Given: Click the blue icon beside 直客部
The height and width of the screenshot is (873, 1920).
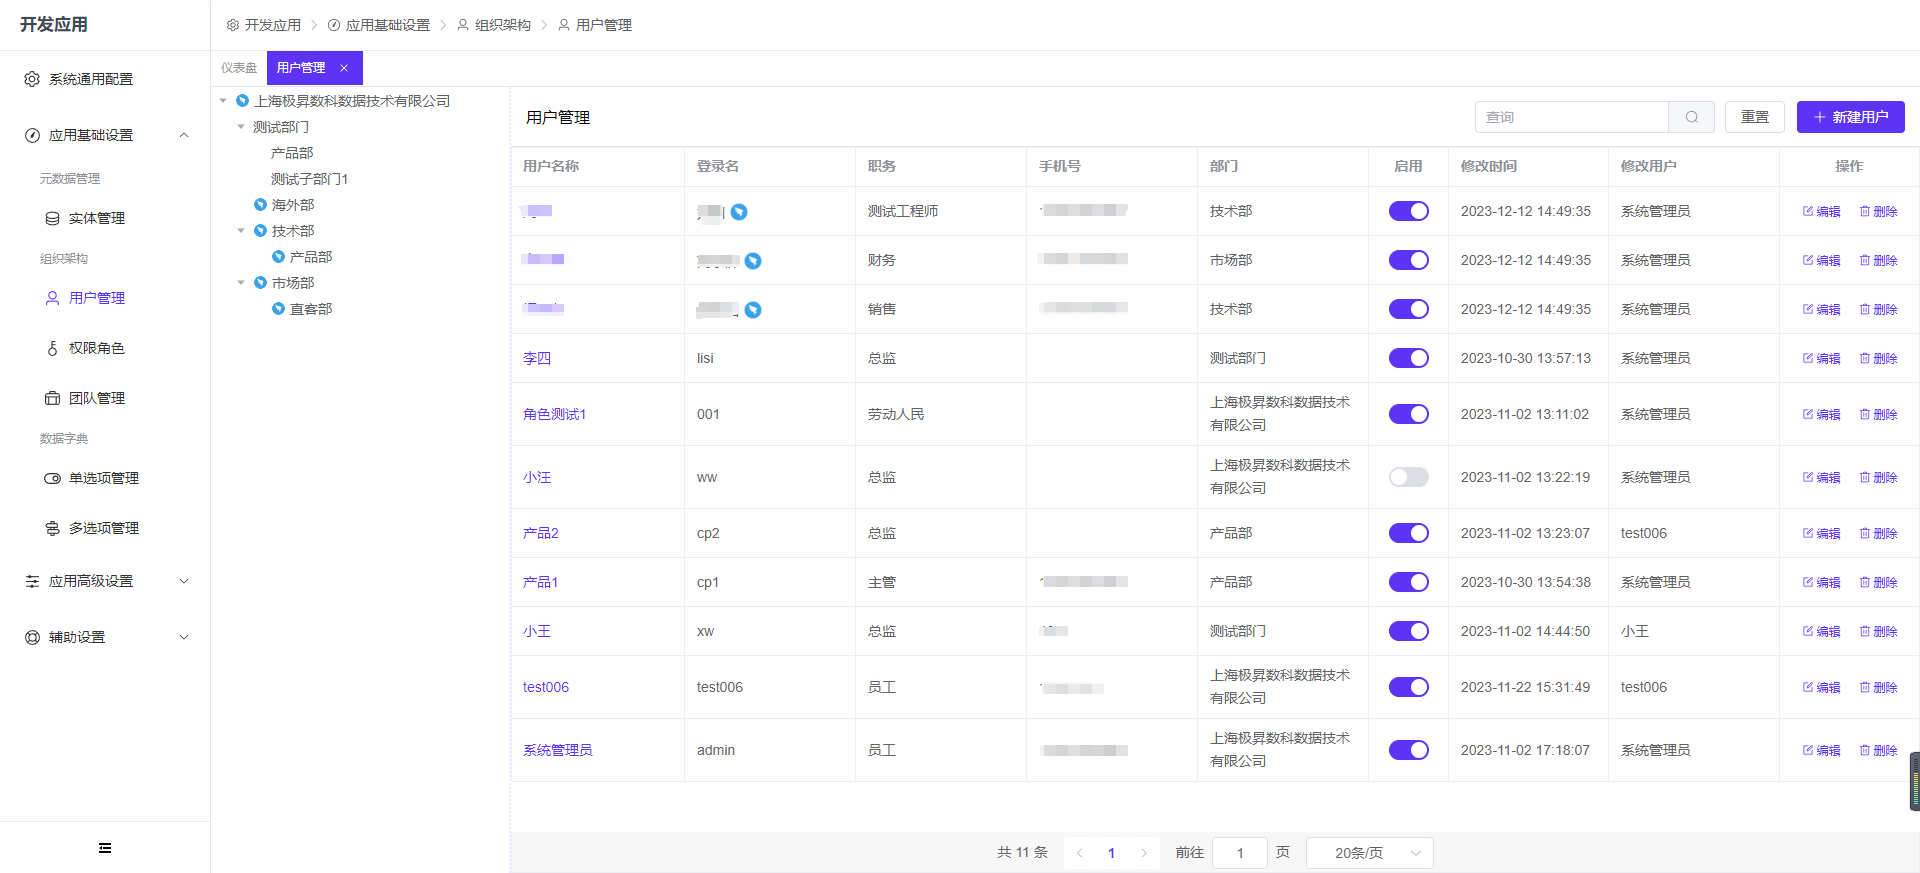Looking at the screenshot, I should point(278,309).
